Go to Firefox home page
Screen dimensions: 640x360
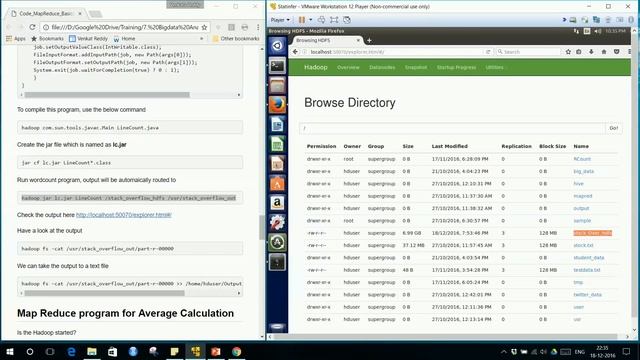pos(604,52)
